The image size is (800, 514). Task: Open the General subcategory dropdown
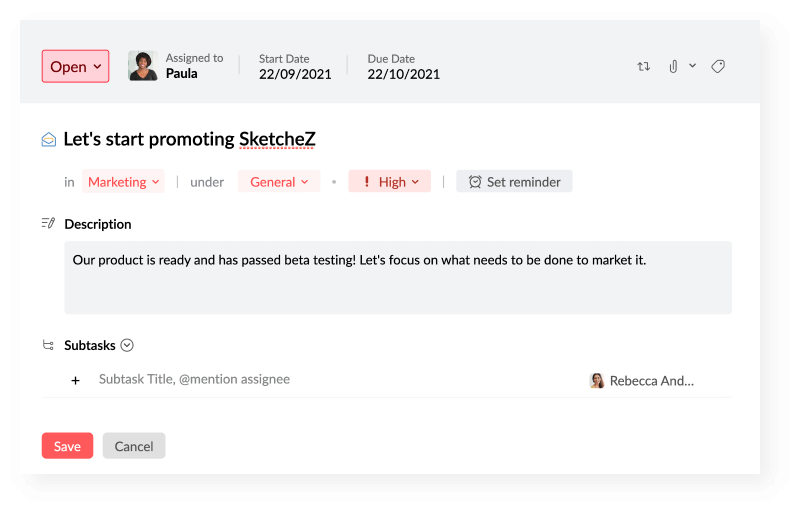pyautogui.click(x=279, y=182)
